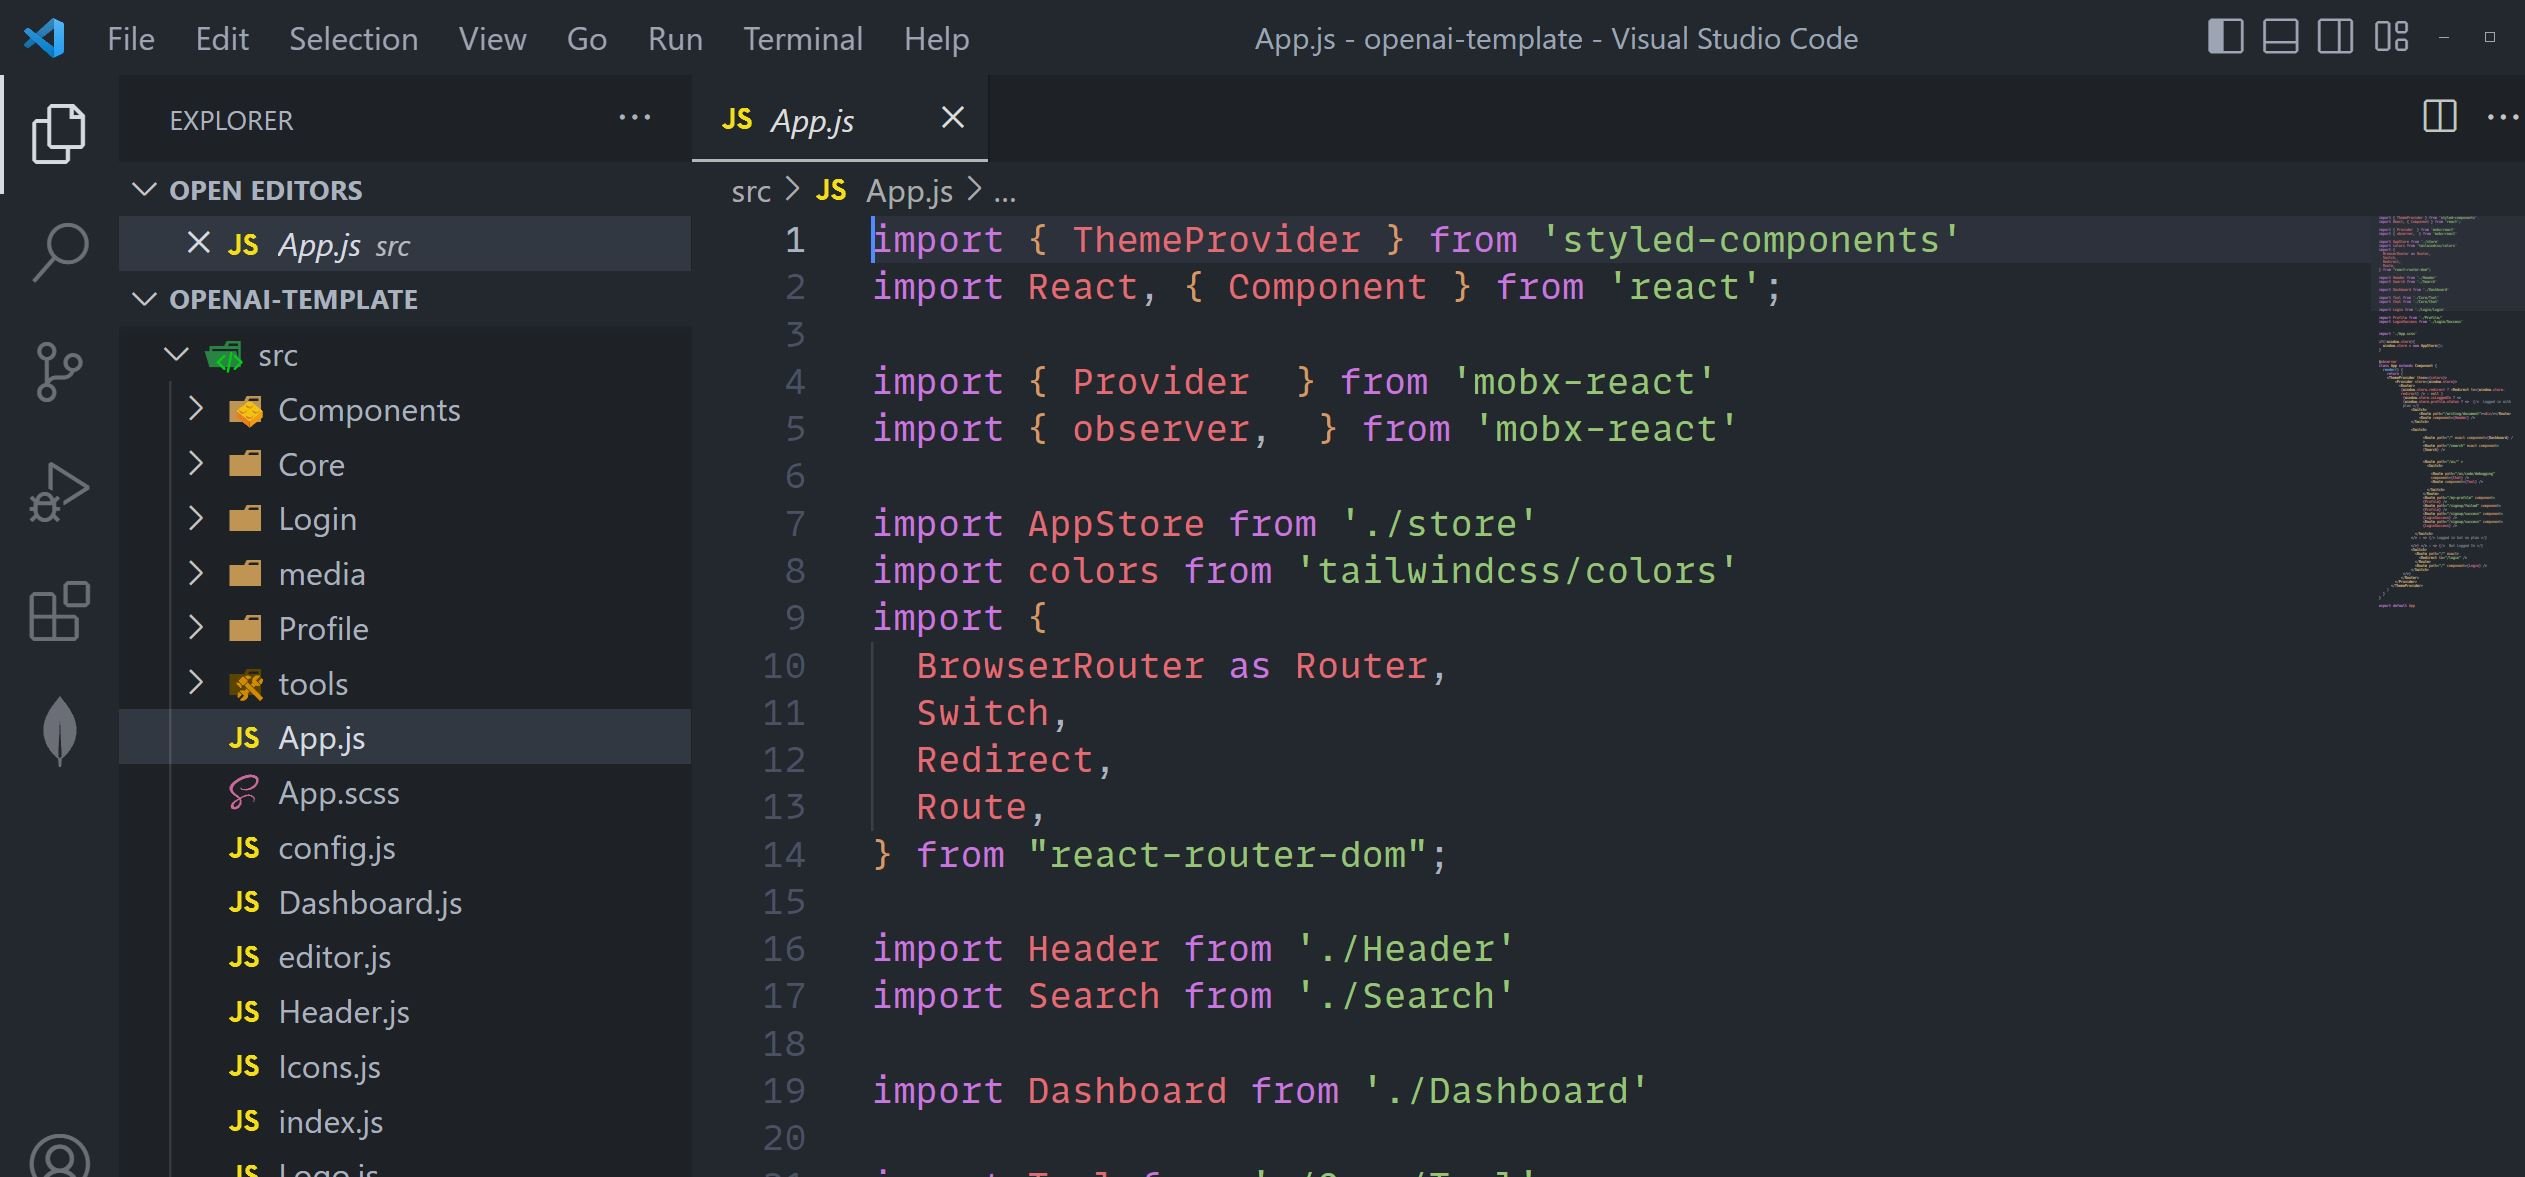
Task: Click the Accounts icon in activity bar
Action: (59, 1158)
